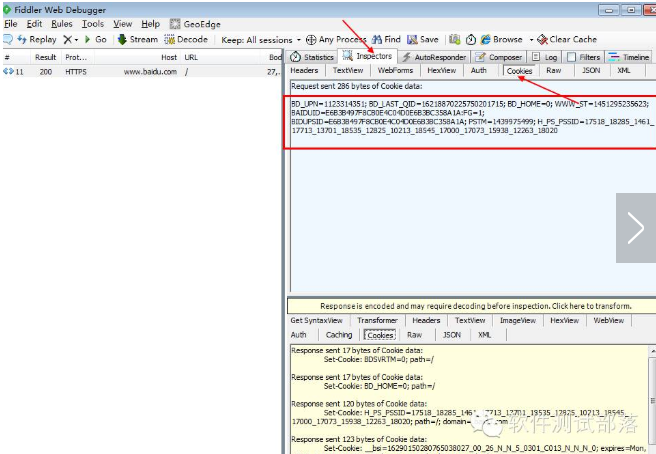656x454 pixels.
Task: Open the Keep: All sessions dropdown
Action: [259, 40]
